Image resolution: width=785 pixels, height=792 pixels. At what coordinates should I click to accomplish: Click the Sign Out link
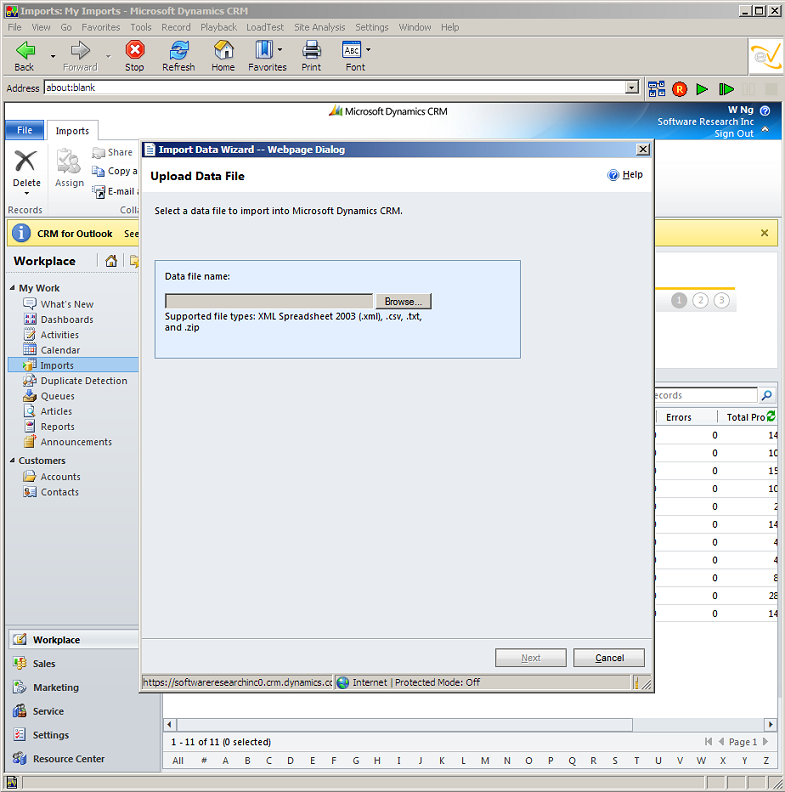[733, 133]
